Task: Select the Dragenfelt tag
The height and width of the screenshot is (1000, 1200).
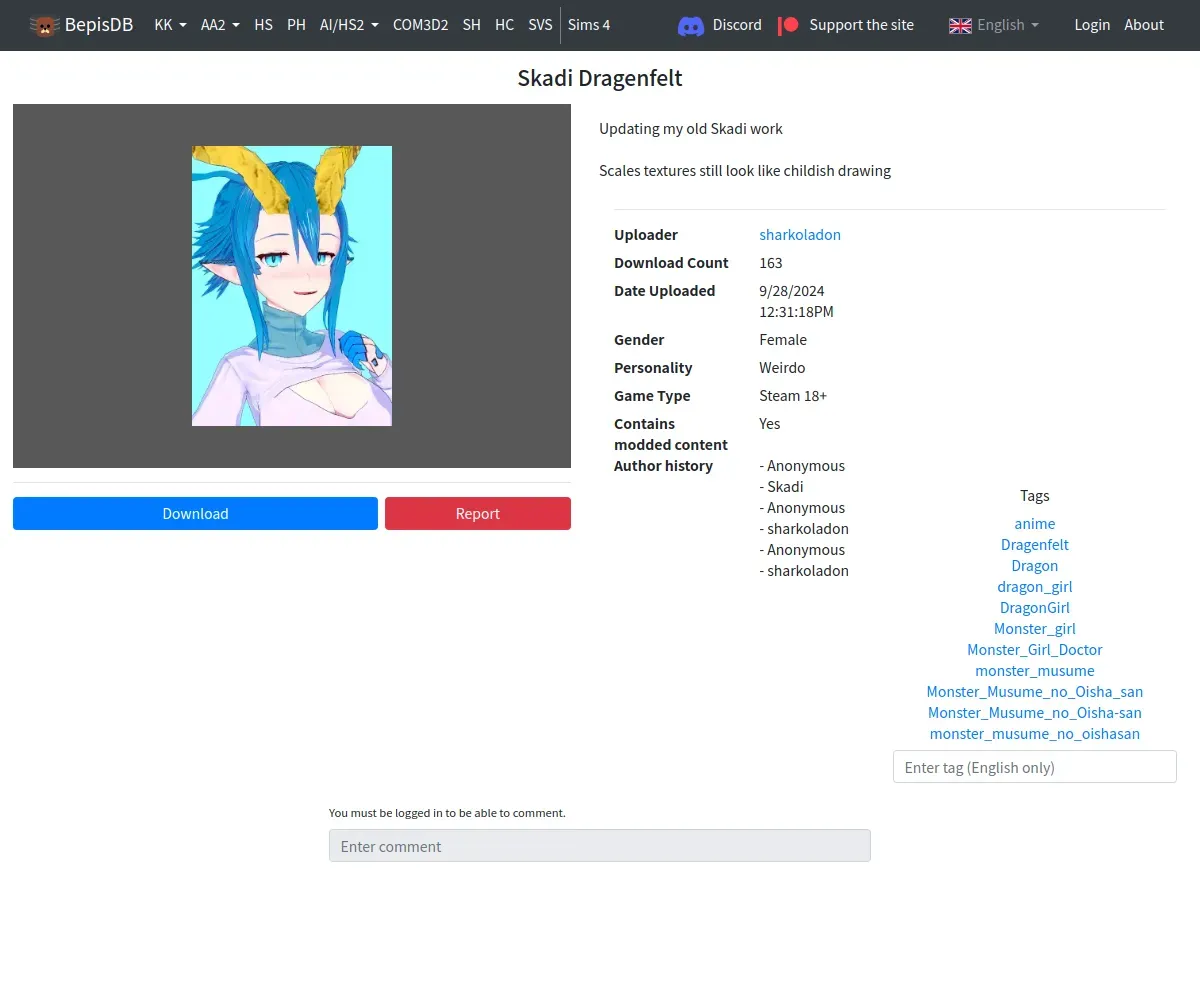Action: click(x=1035, y=545)
